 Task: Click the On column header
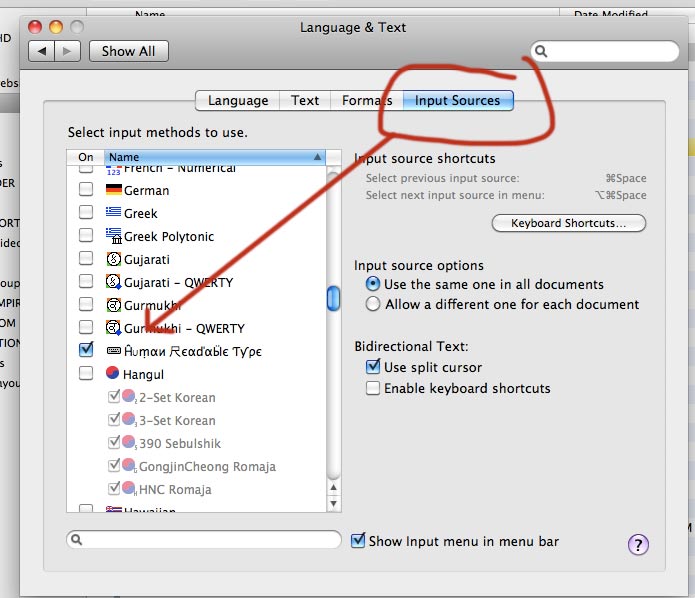pos(86,157)
